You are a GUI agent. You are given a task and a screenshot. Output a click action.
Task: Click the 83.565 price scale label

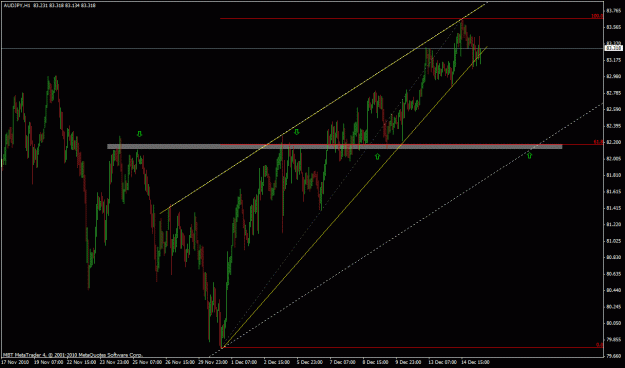point(614,27)
